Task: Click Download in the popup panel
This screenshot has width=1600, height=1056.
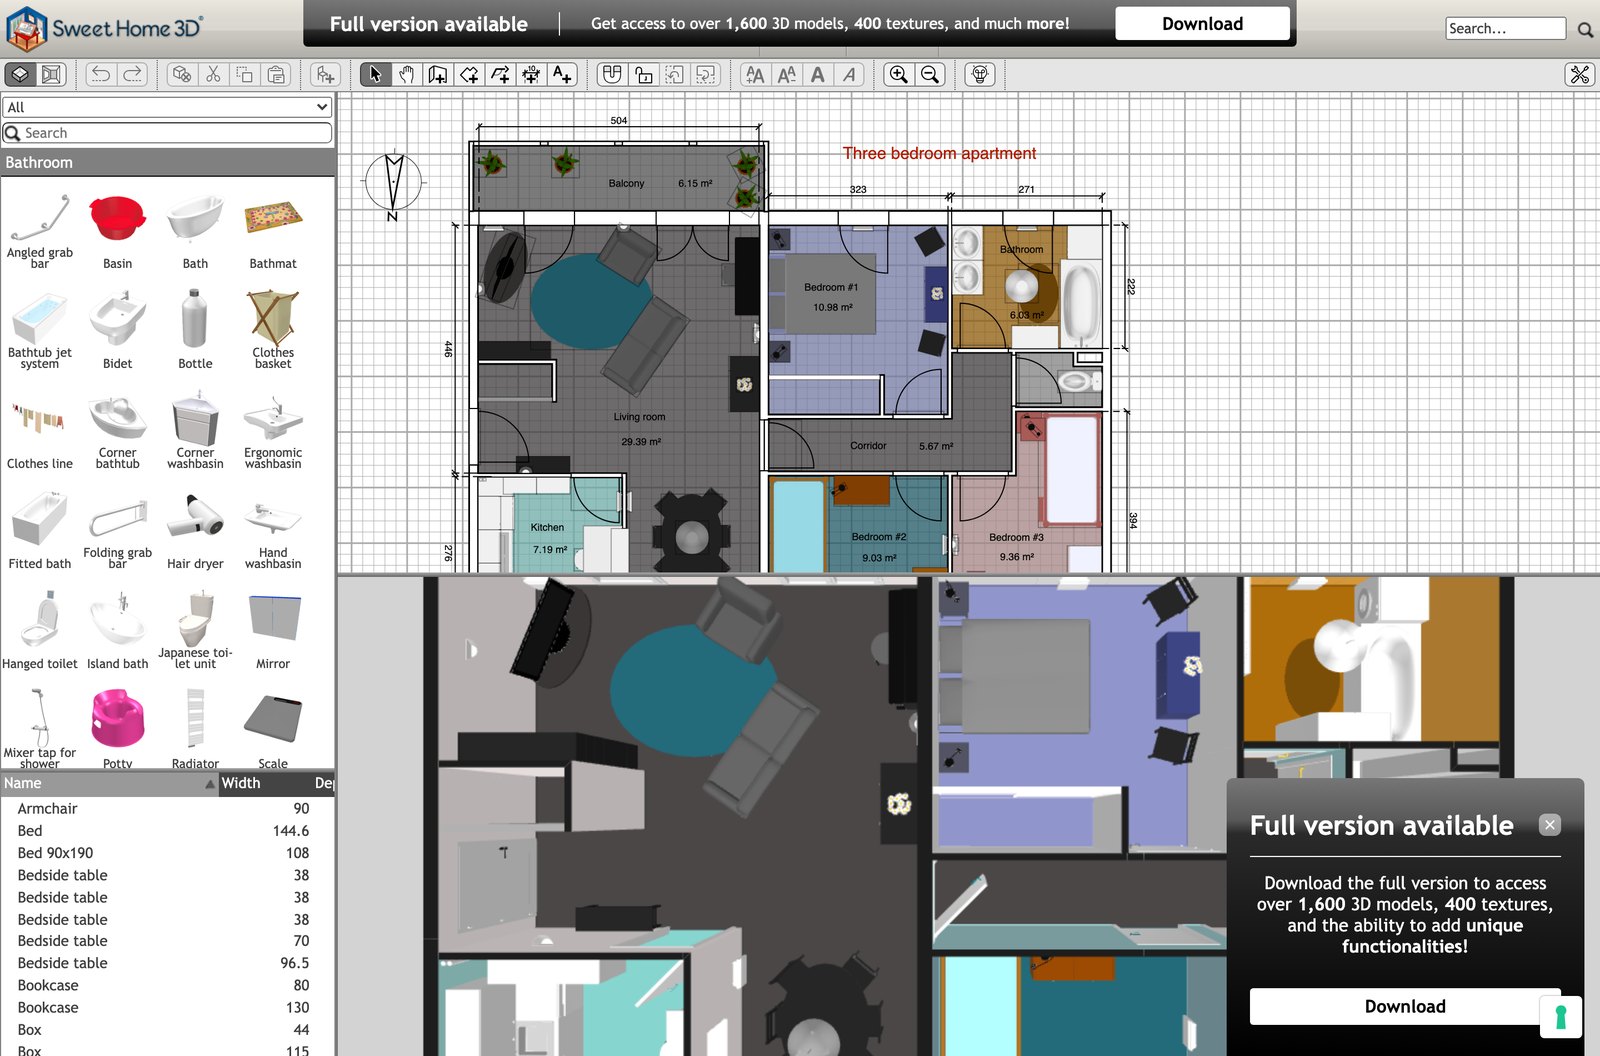Action: pos(1405,1006)
